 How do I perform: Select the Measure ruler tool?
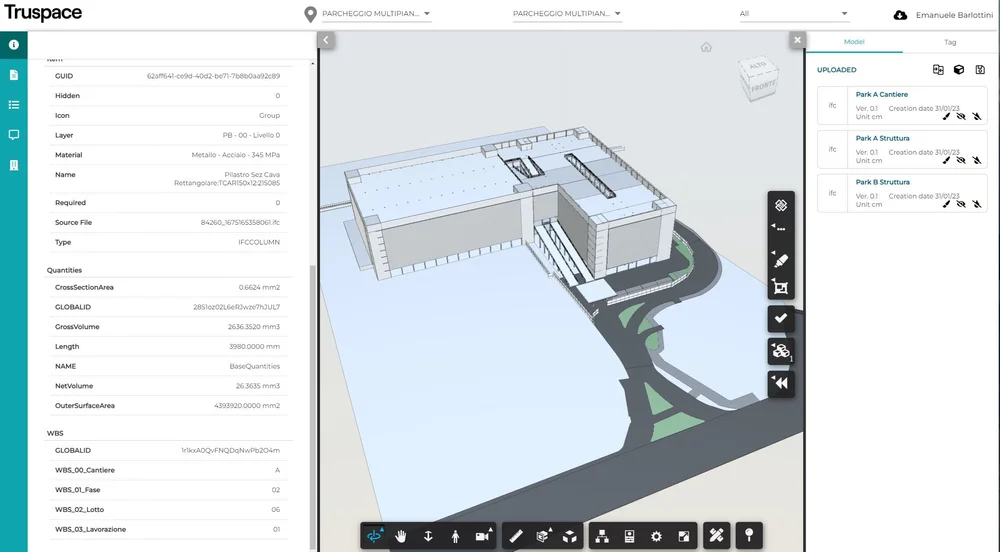coord(516,536)
